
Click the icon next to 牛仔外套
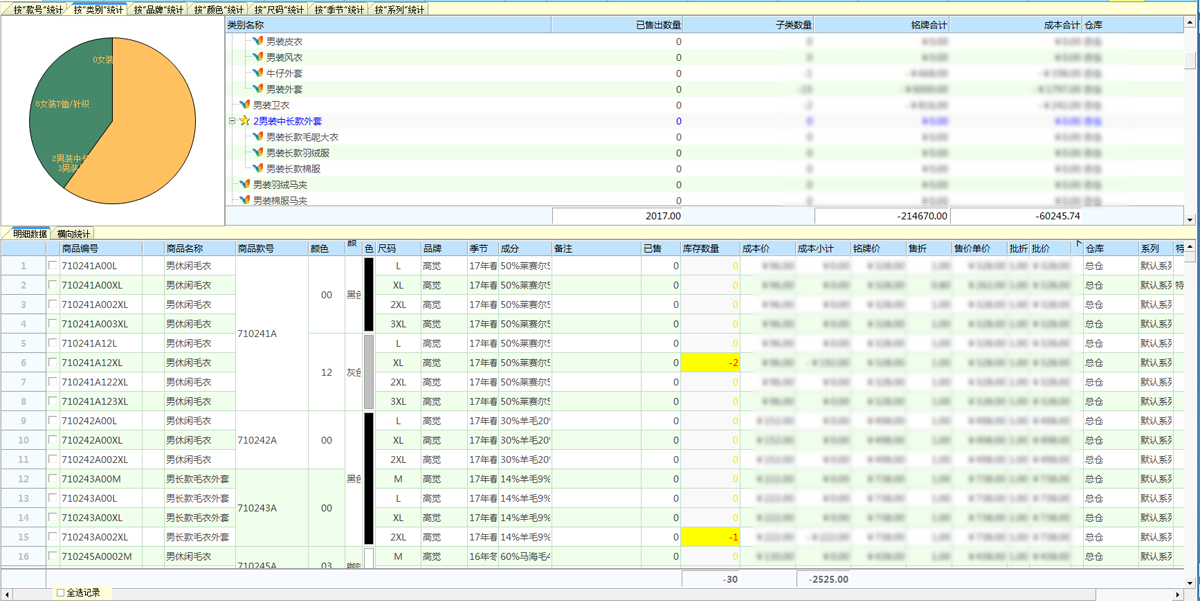pyautogui.click(x=258, y=73)
